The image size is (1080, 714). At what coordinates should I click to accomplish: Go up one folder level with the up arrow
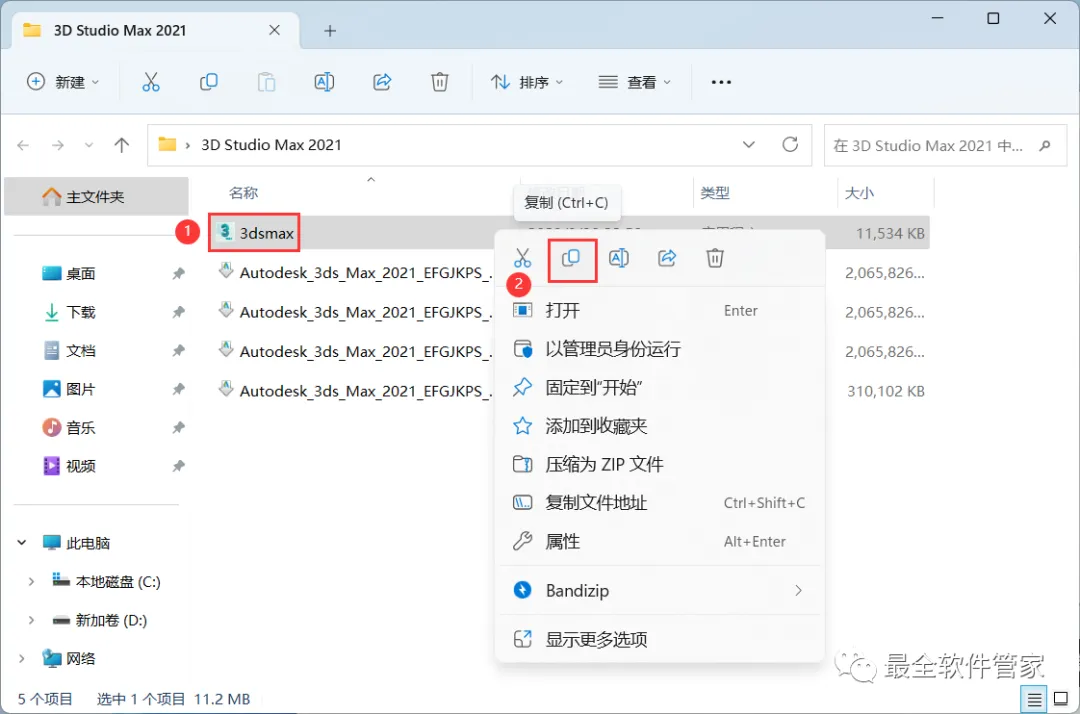coord(121,145)
